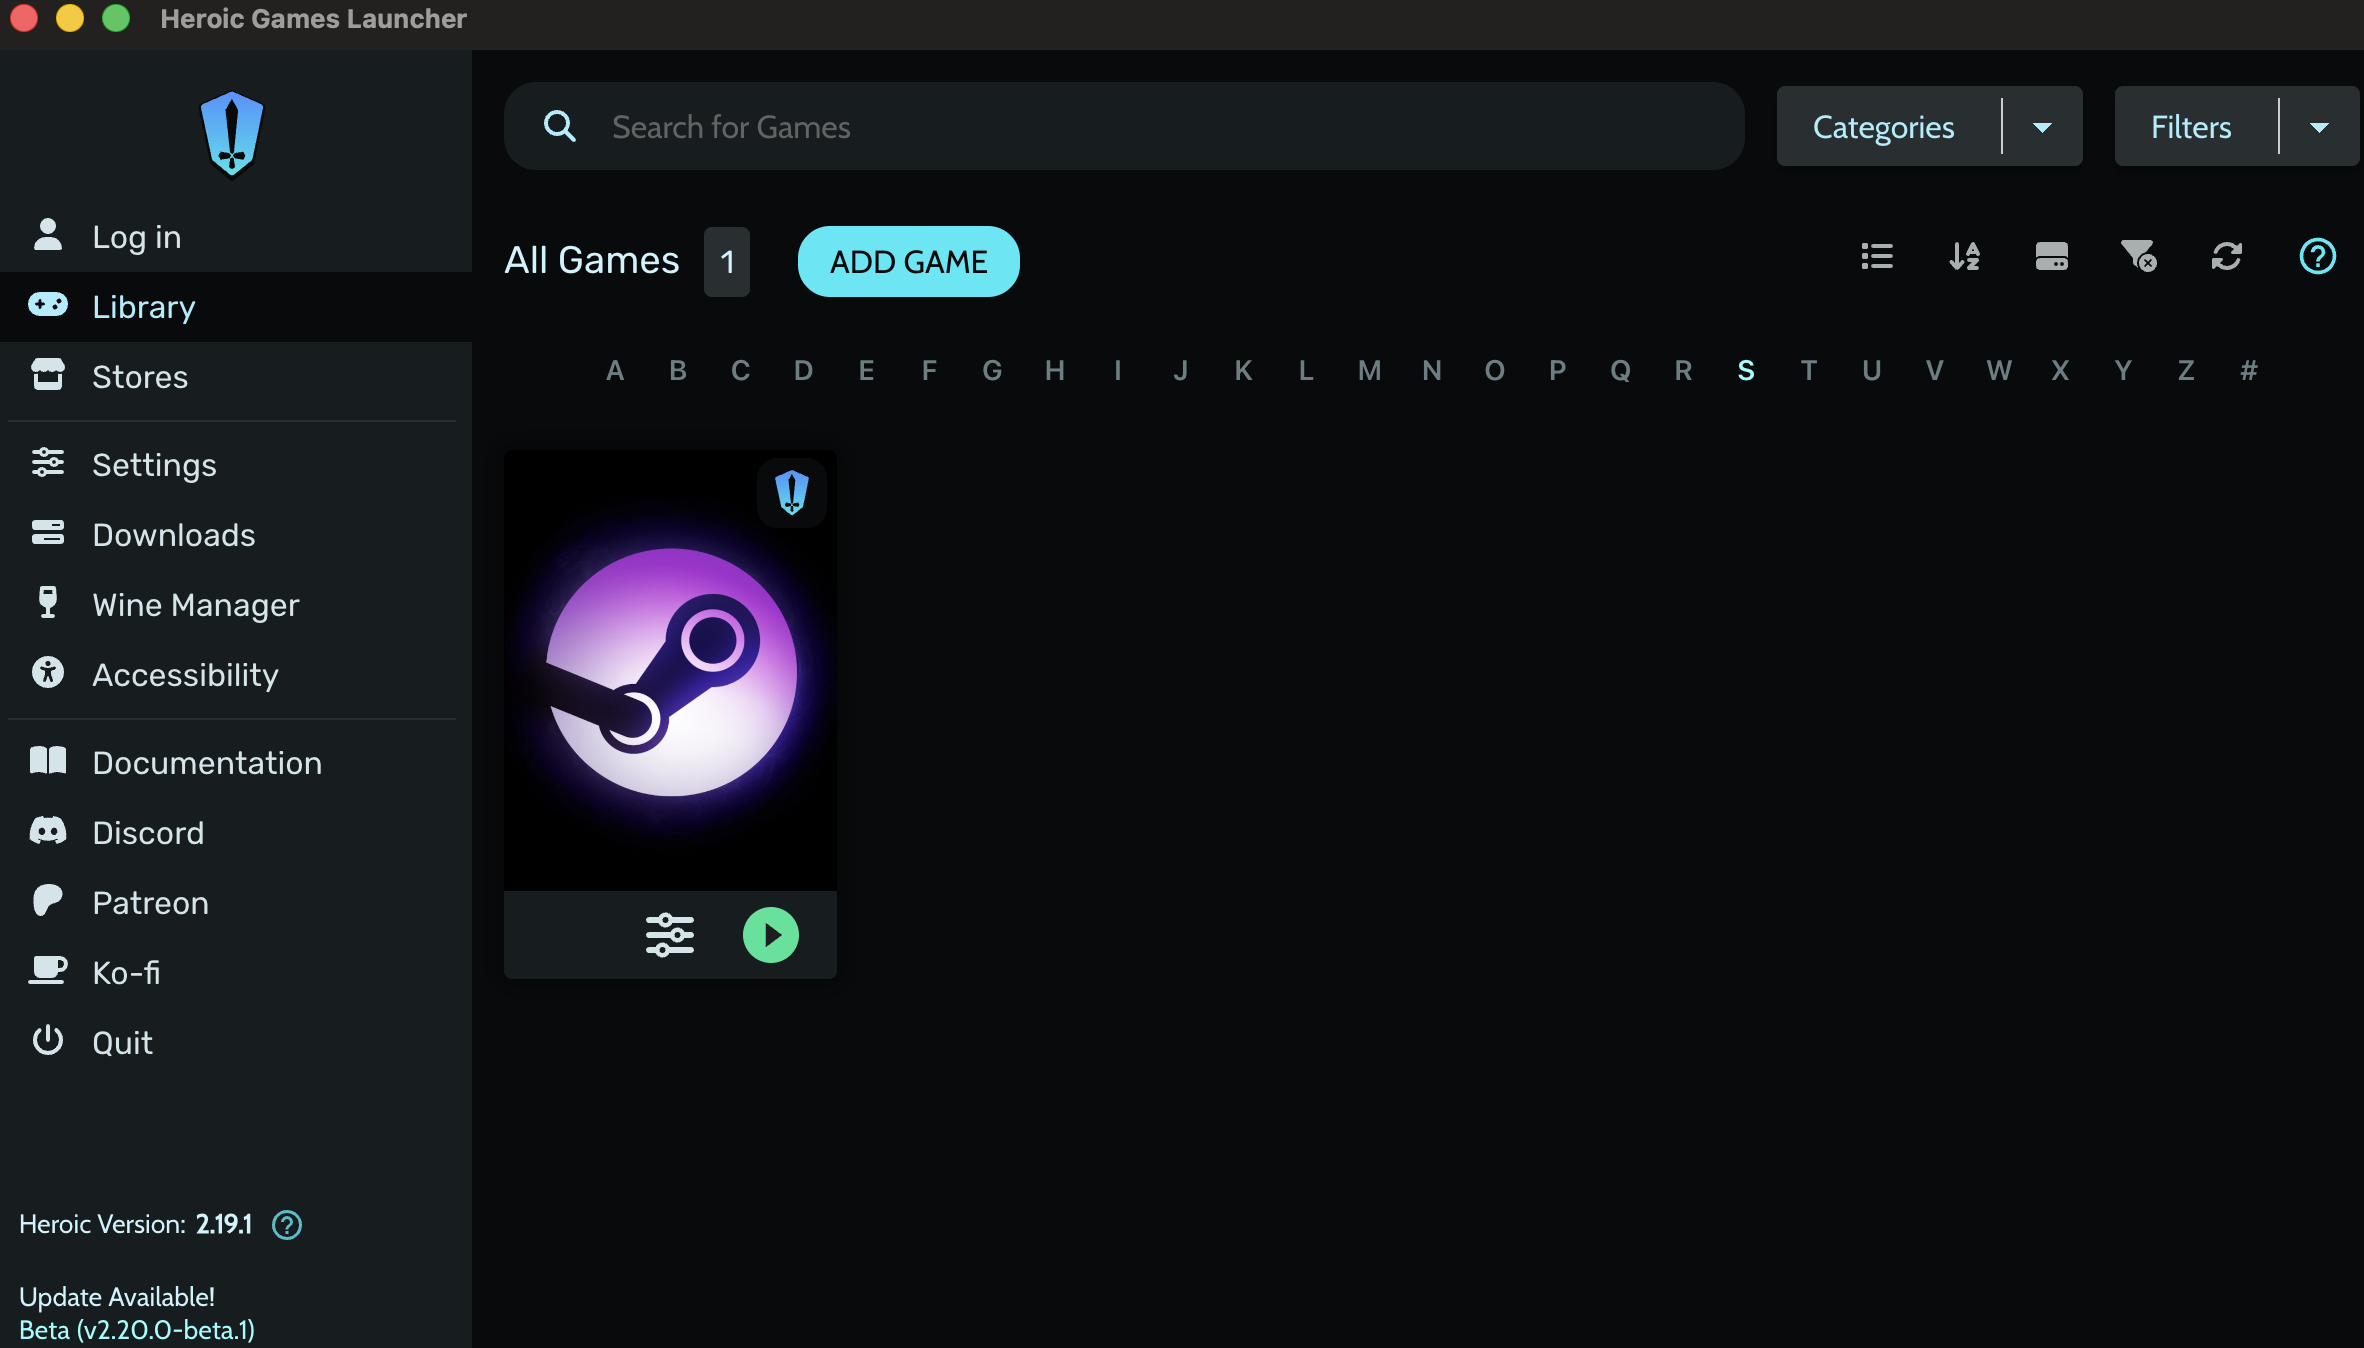Click the ADD GAME button

point(908,261)
